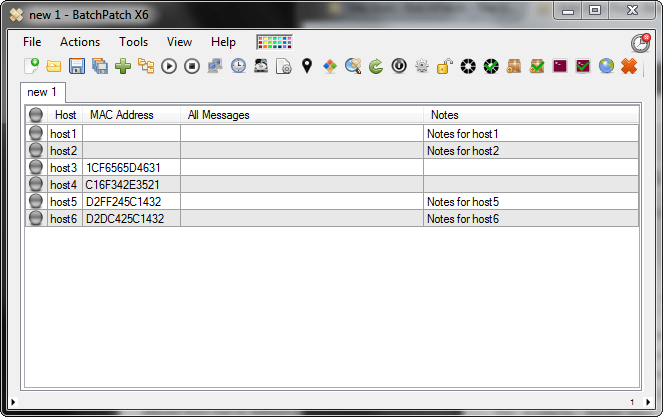This screenshot has width=663, height=417.
Task: Click the black location pin icon
Action: click(307, 66)
